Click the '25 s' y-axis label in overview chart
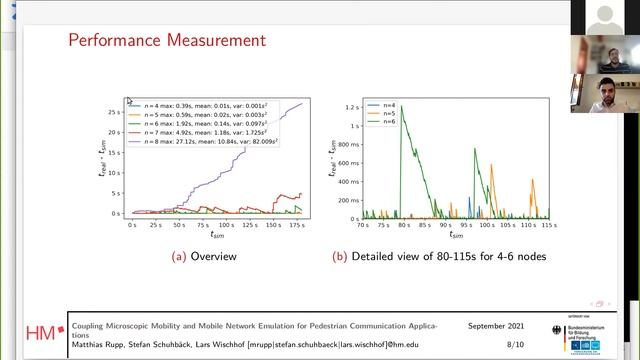Screen dimensions: 640x360 coord(114,112)
